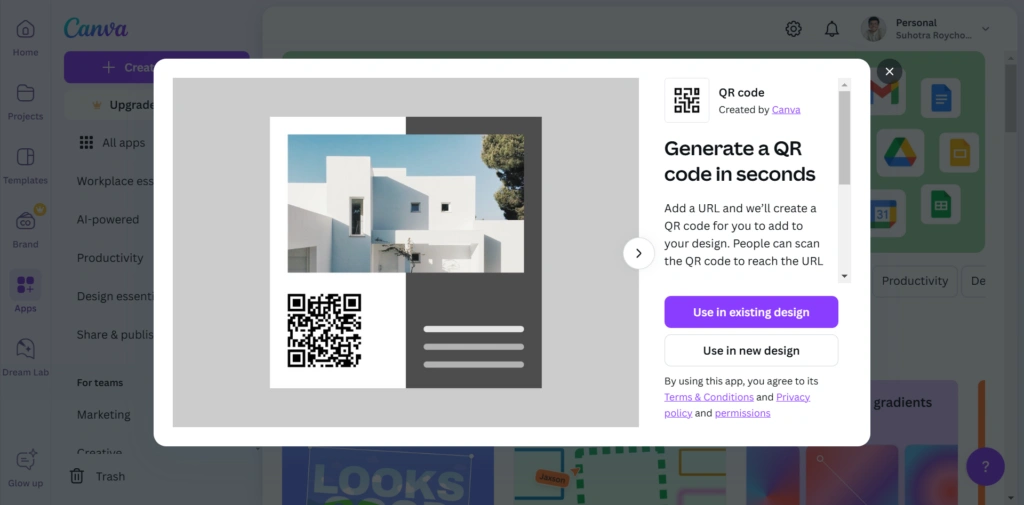Viewport: 1024px width, 505px height.
Task: Select the Productivity tab chip
Action: tap(914, 281)
